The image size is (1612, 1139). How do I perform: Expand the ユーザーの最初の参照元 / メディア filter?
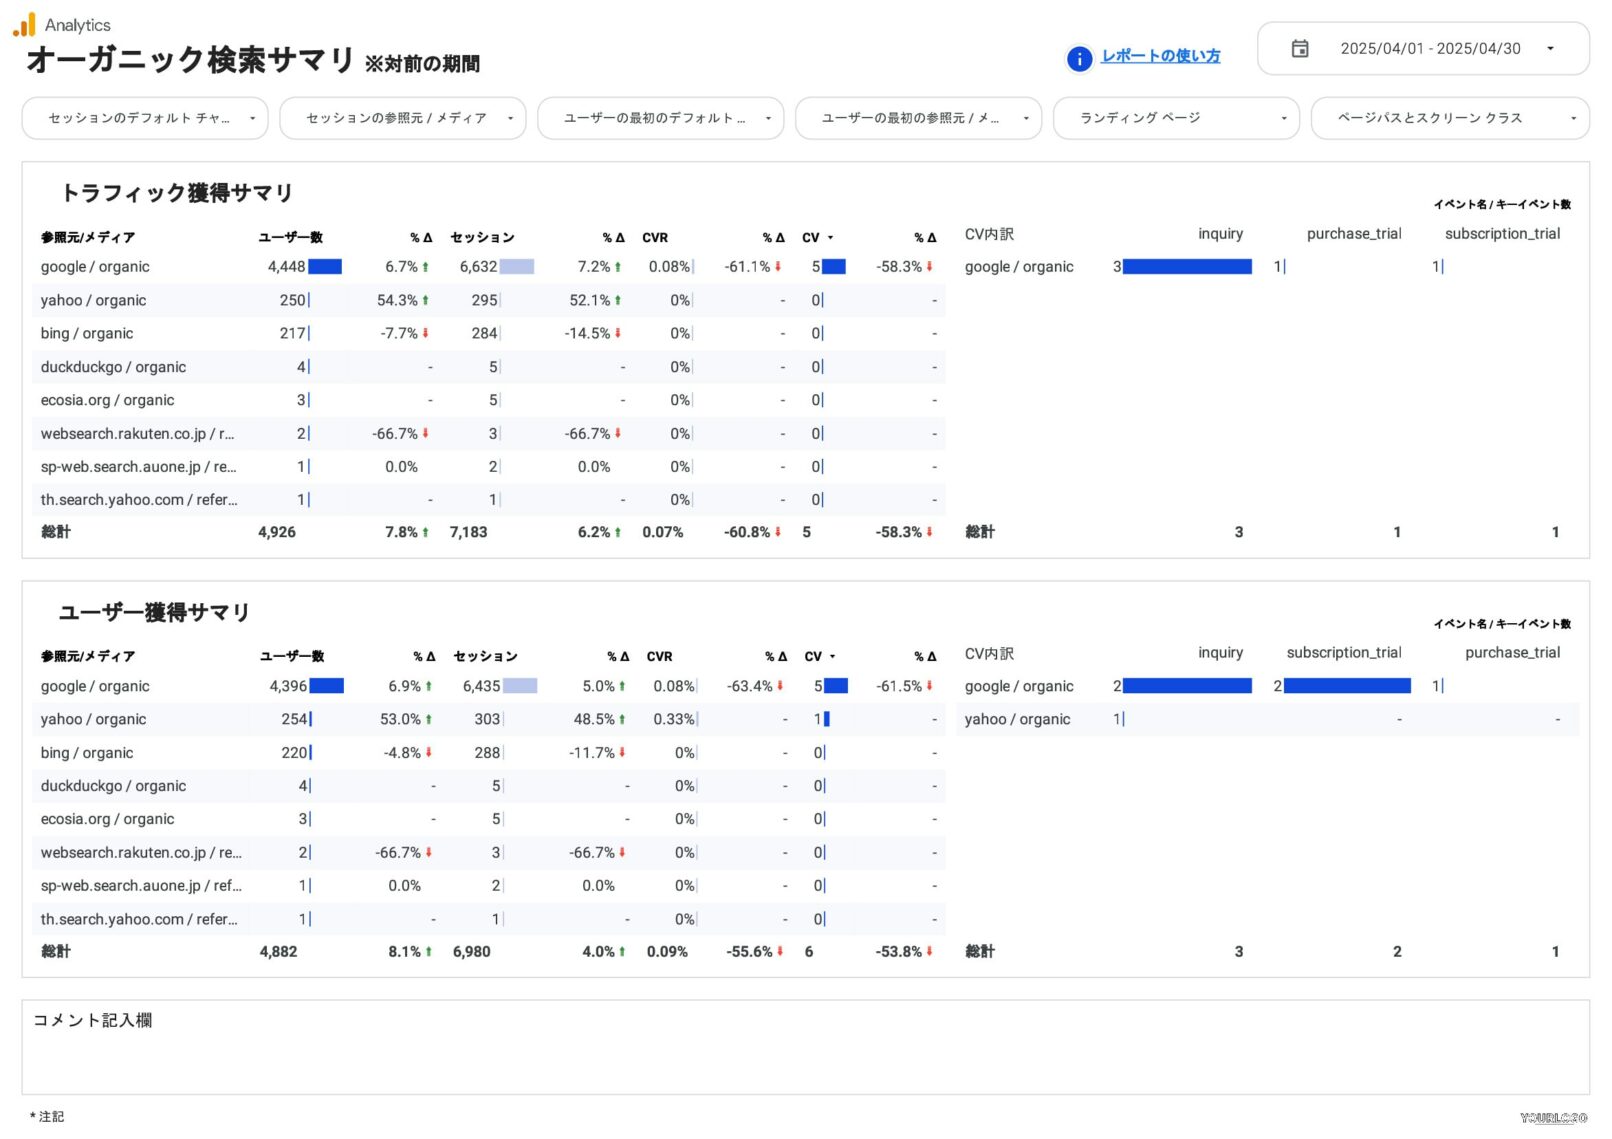point(917,118)
